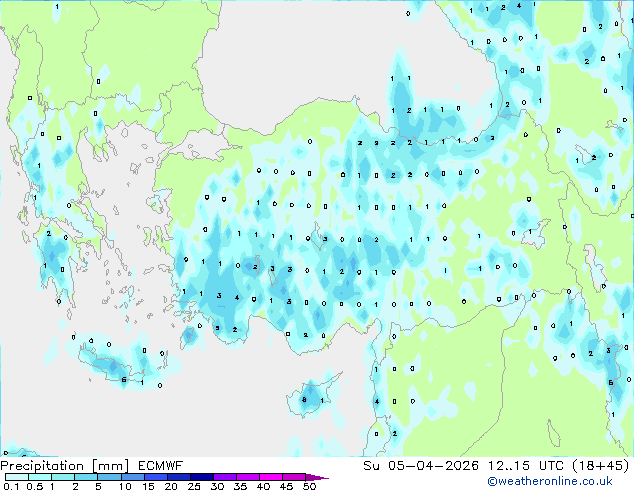The height and width of the screenshot is (490, 634).
Task: Click the '20' legend scale label
Action: [x=171, y=486]
